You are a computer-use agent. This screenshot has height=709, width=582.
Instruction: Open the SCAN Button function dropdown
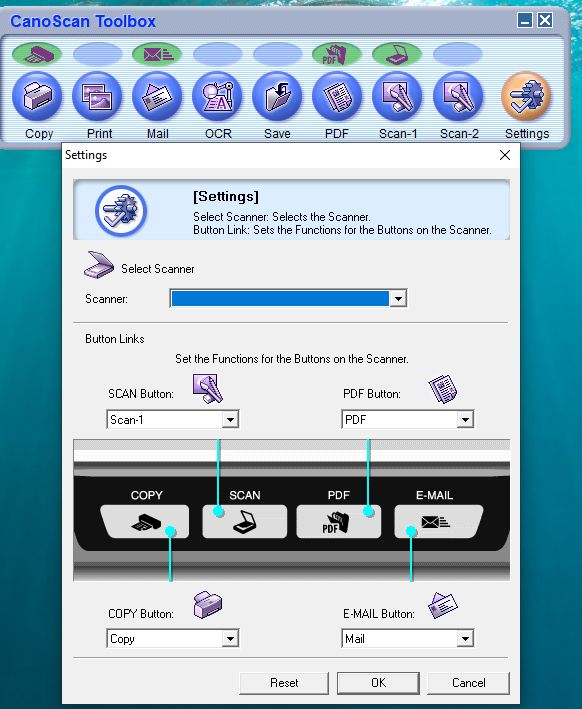coord(173,420)
